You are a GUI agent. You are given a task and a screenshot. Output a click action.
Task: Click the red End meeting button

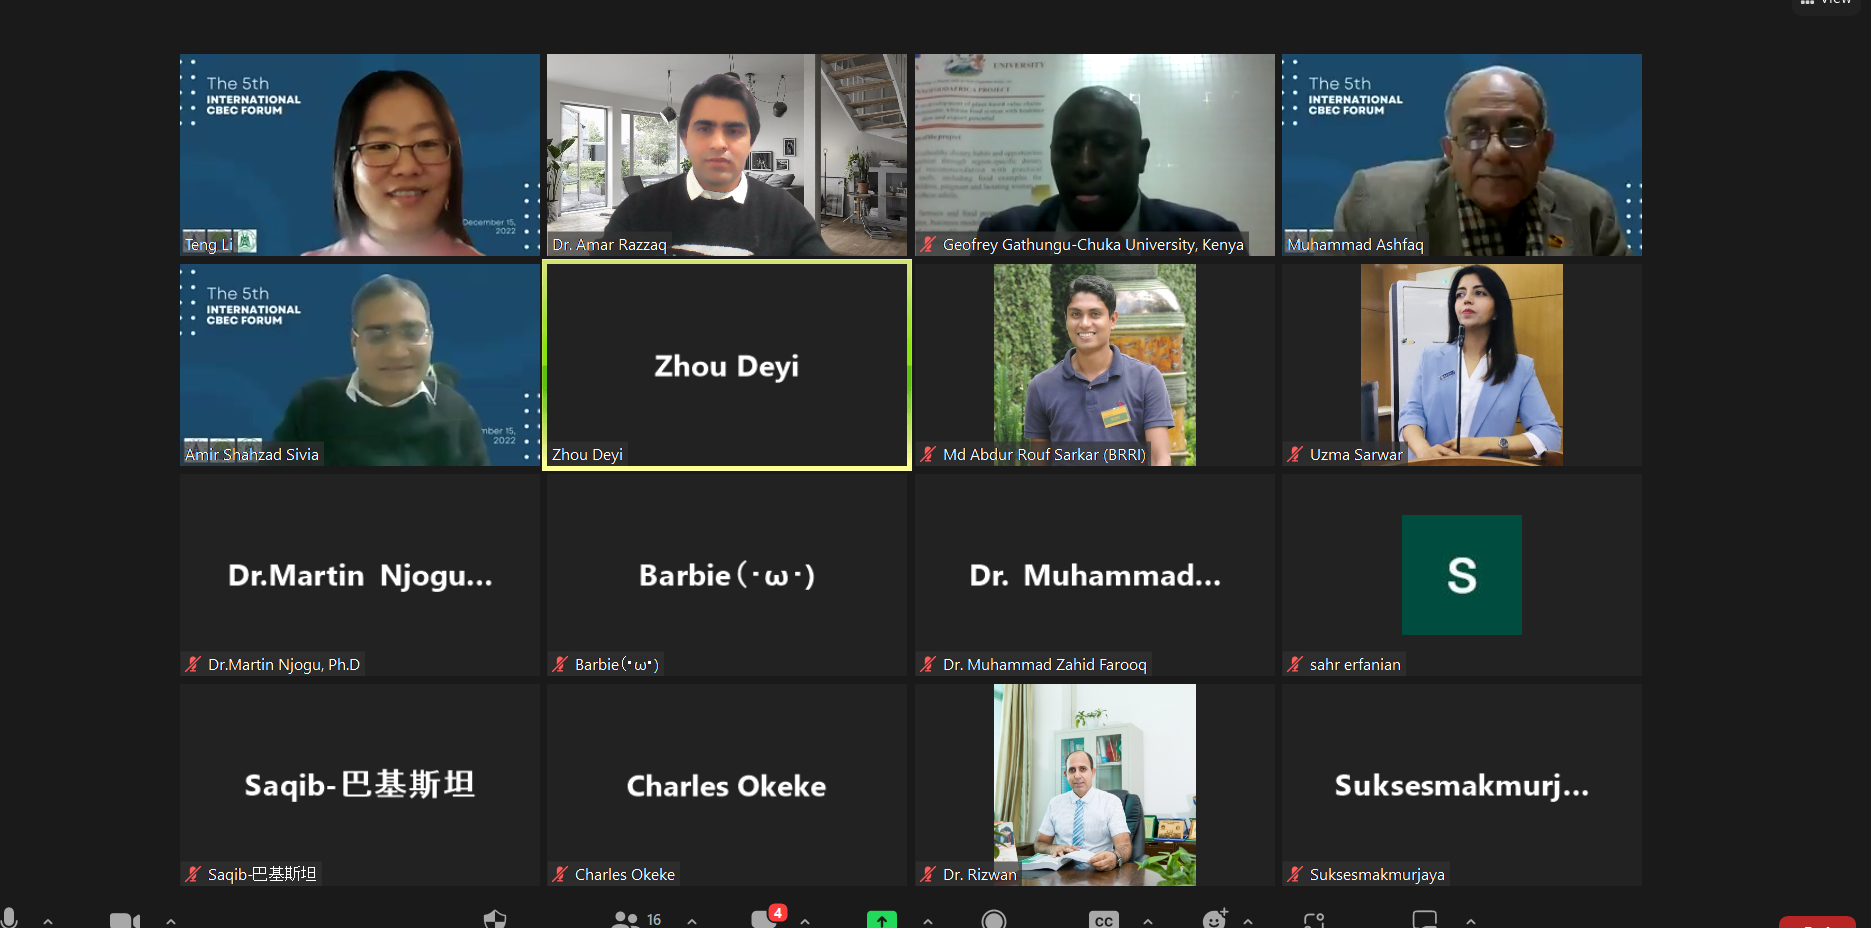click(x=1817, y=922)
